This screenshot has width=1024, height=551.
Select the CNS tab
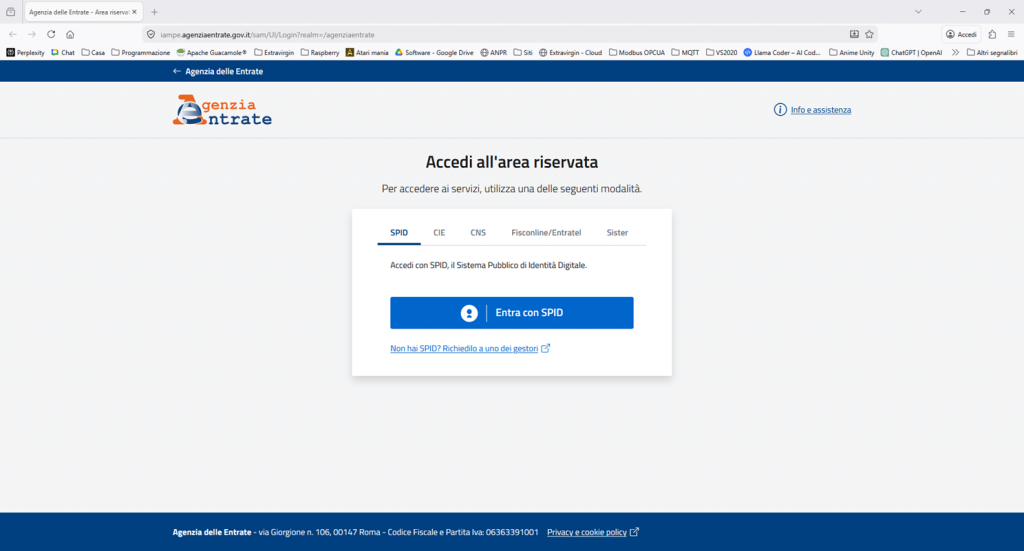pos(478,232)
